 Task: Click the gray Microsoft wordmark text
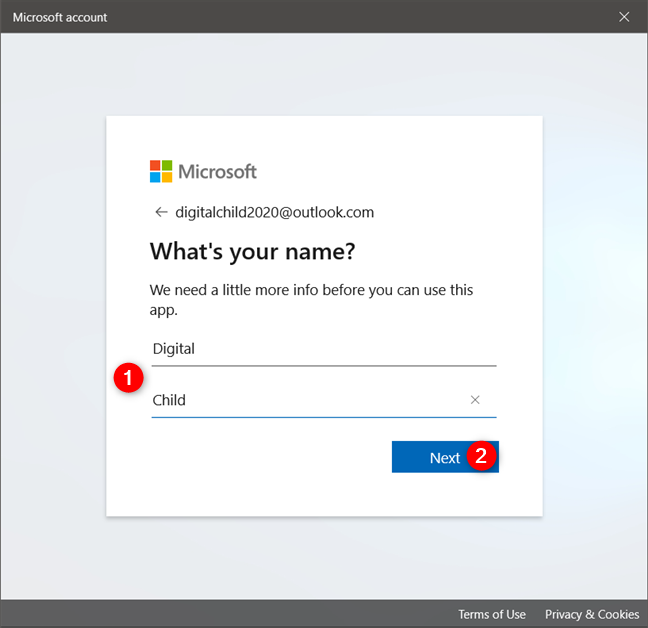(x=218, y=171)
